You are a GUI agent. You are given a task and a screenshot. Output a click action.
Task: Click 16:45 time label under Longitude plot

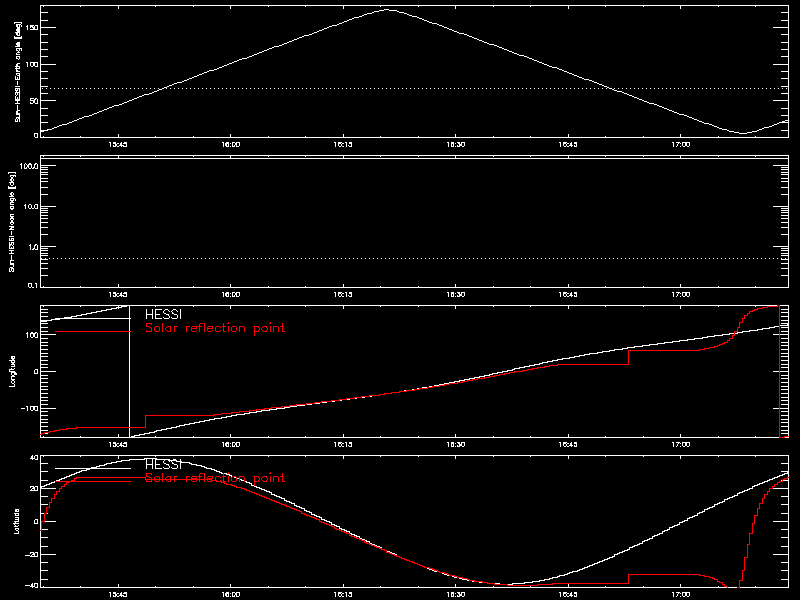pyautogui.click(x=568, y=445)
